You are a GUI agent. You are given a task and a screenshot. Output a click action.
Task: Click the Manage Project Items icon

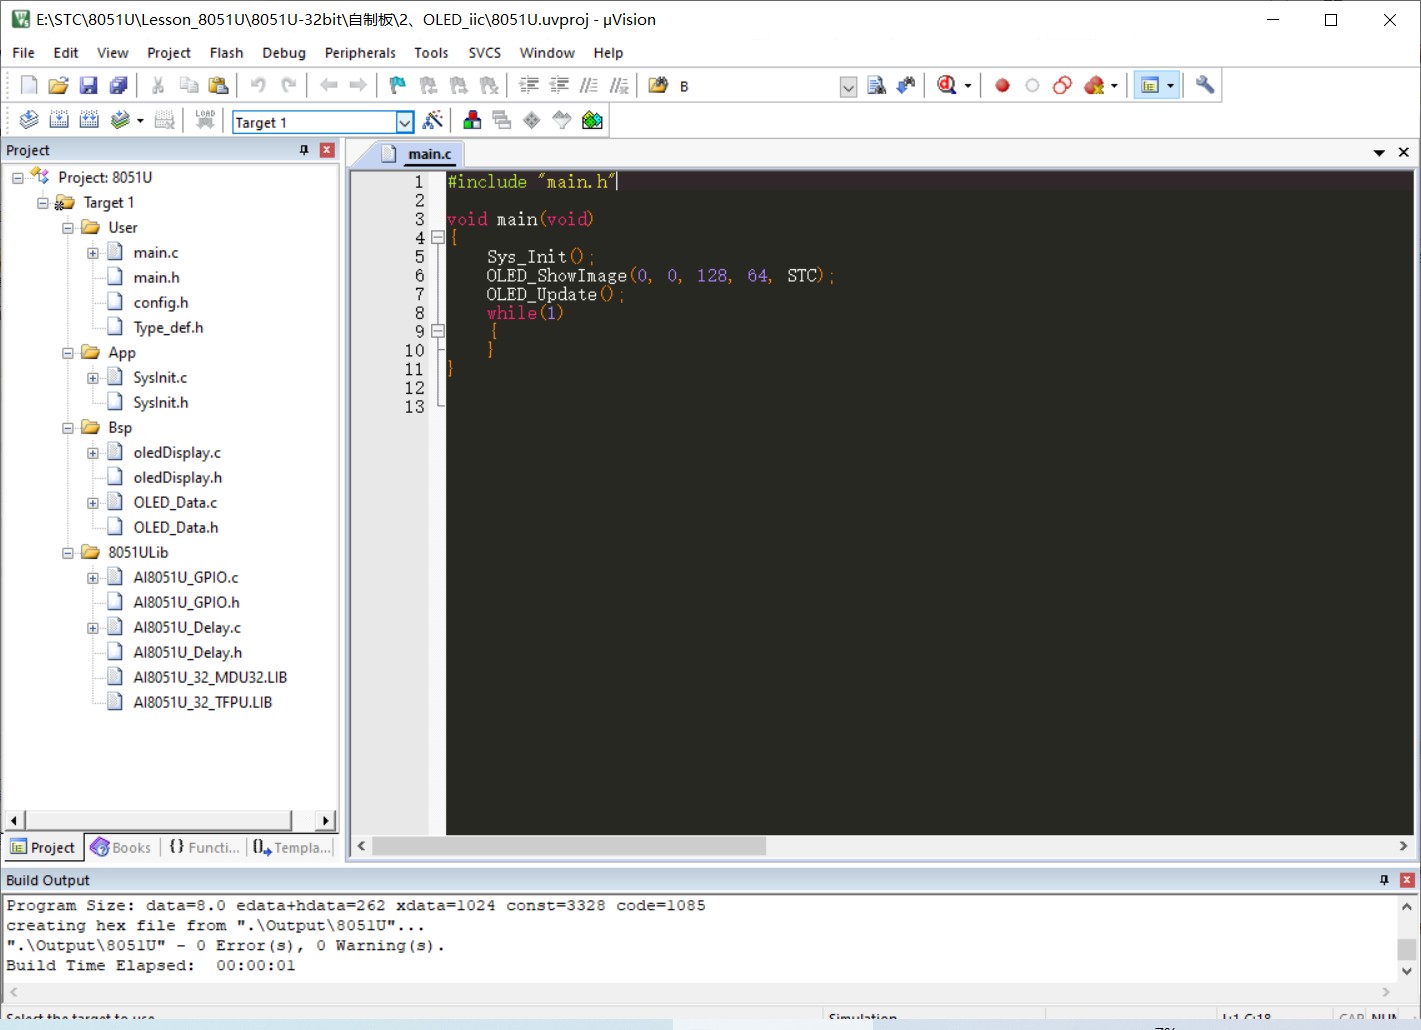[472, 121]
